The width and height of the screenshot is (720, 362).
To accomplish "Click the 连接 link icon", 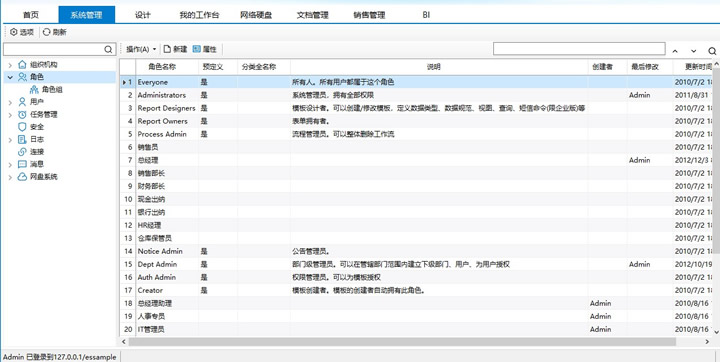I will (x=22, y=152).
